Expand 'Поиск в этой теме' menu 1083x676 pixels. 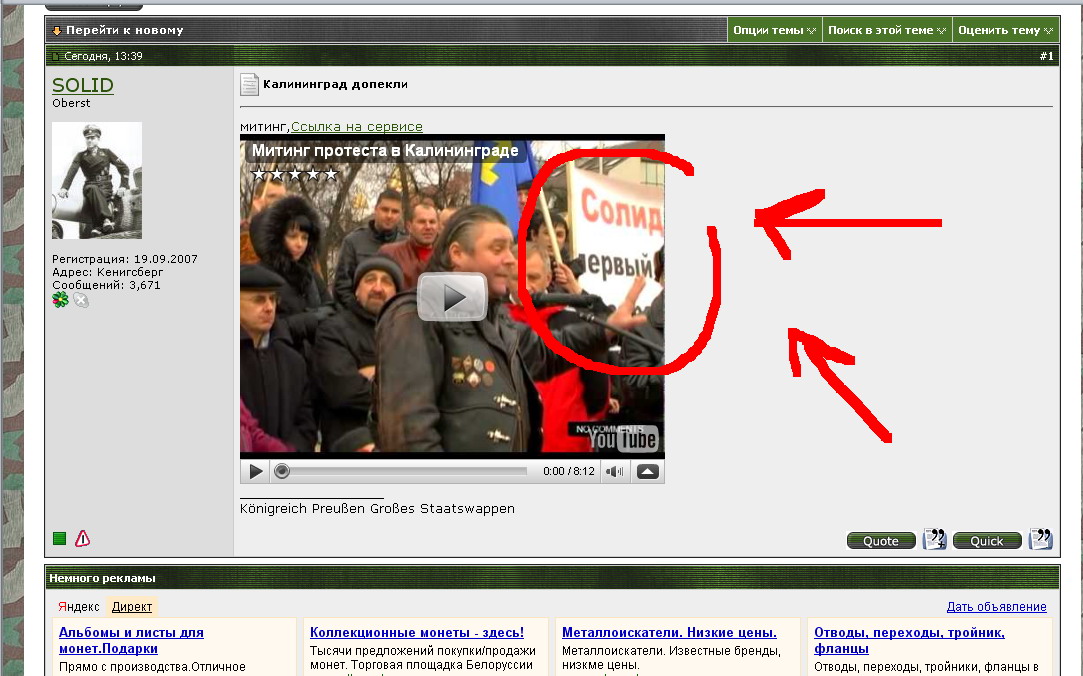click(887, 30)
